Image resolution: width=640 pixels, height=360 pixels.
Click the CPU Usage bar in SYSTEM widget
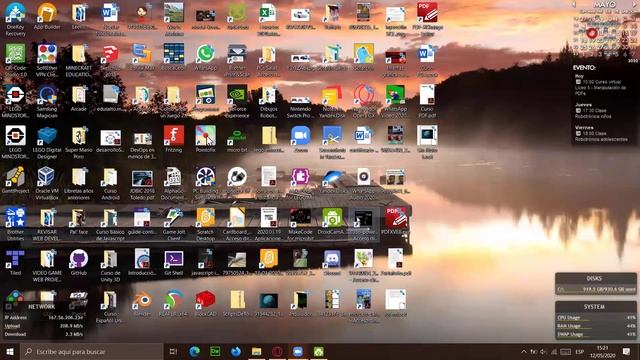596,318
